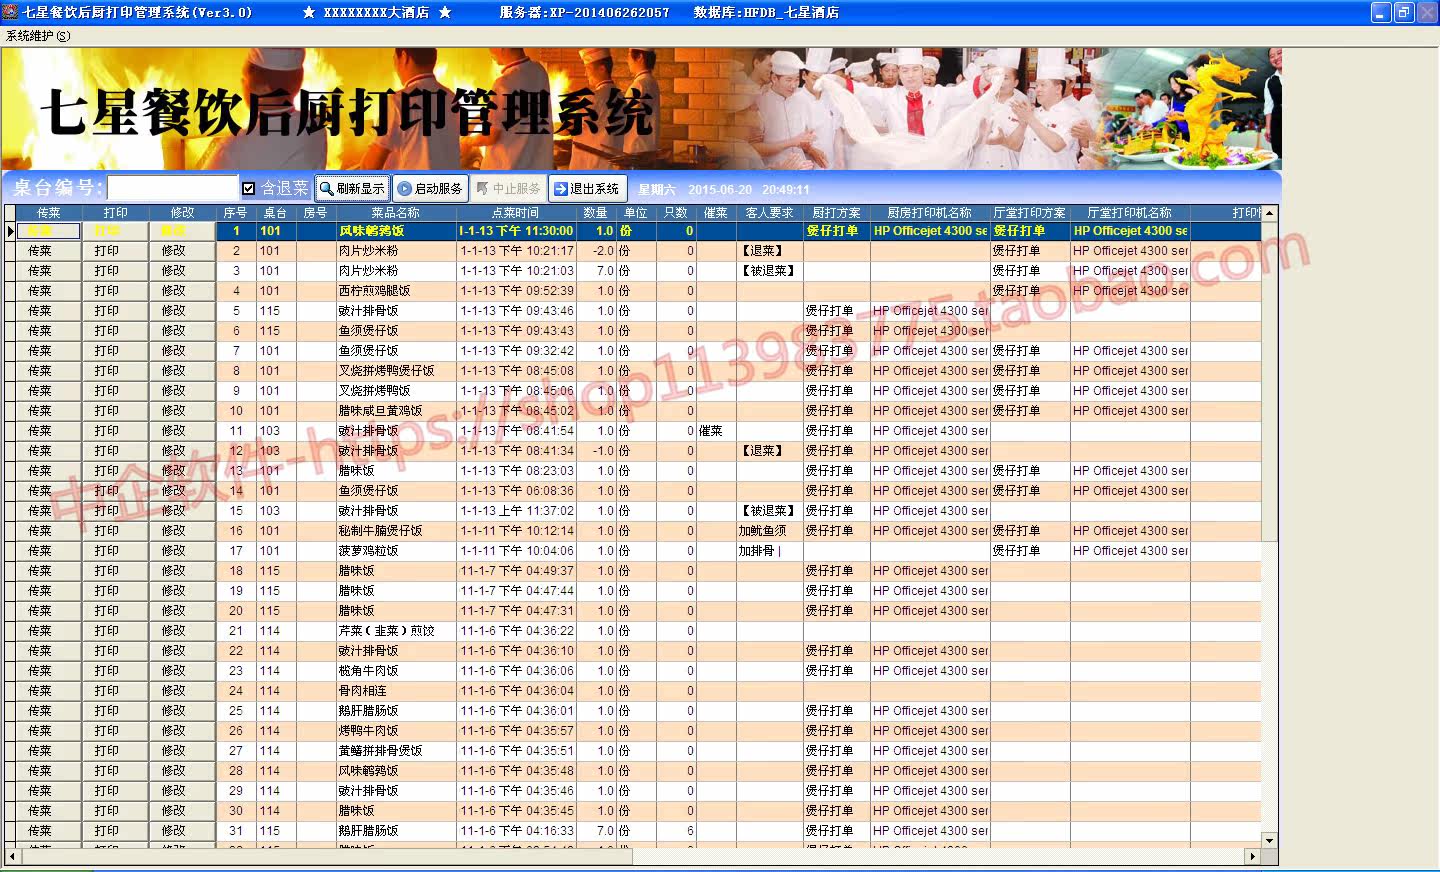Select row indicator arrow of row 1
Viewport: 1440px width, 872px height.
pos(11,231)
